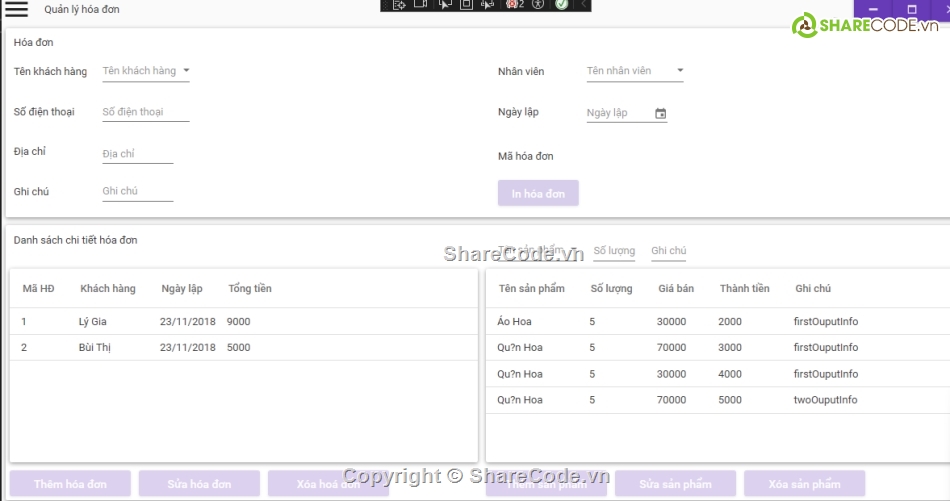Image resolution: width=950 pixels, height=501 pixels.
Task: Click the Thêm hóa đơn button
Action: [69, 484]
